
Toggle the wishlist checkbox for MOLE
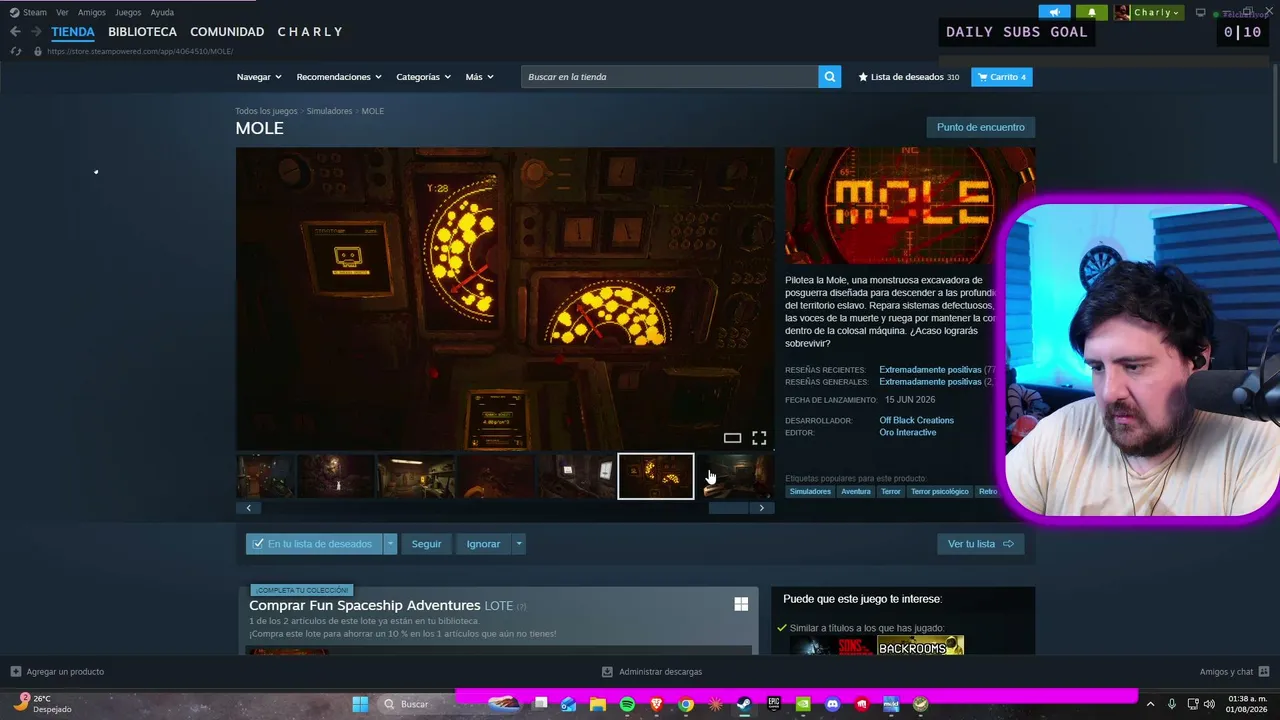pyautogui.click(x=258, y=544)
